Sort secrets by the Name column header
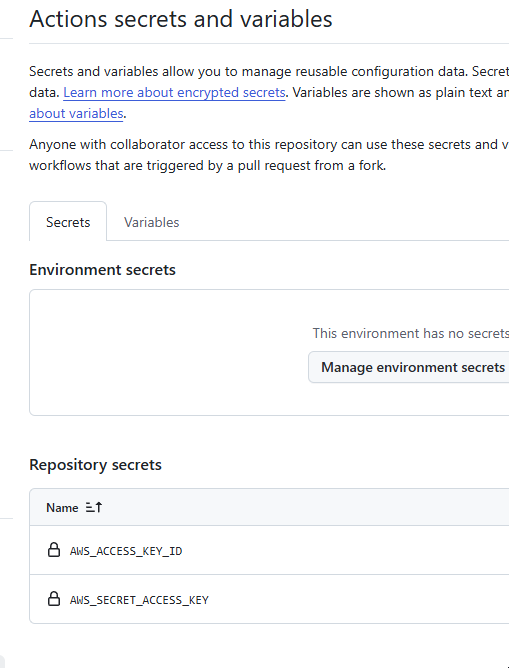 62,508
